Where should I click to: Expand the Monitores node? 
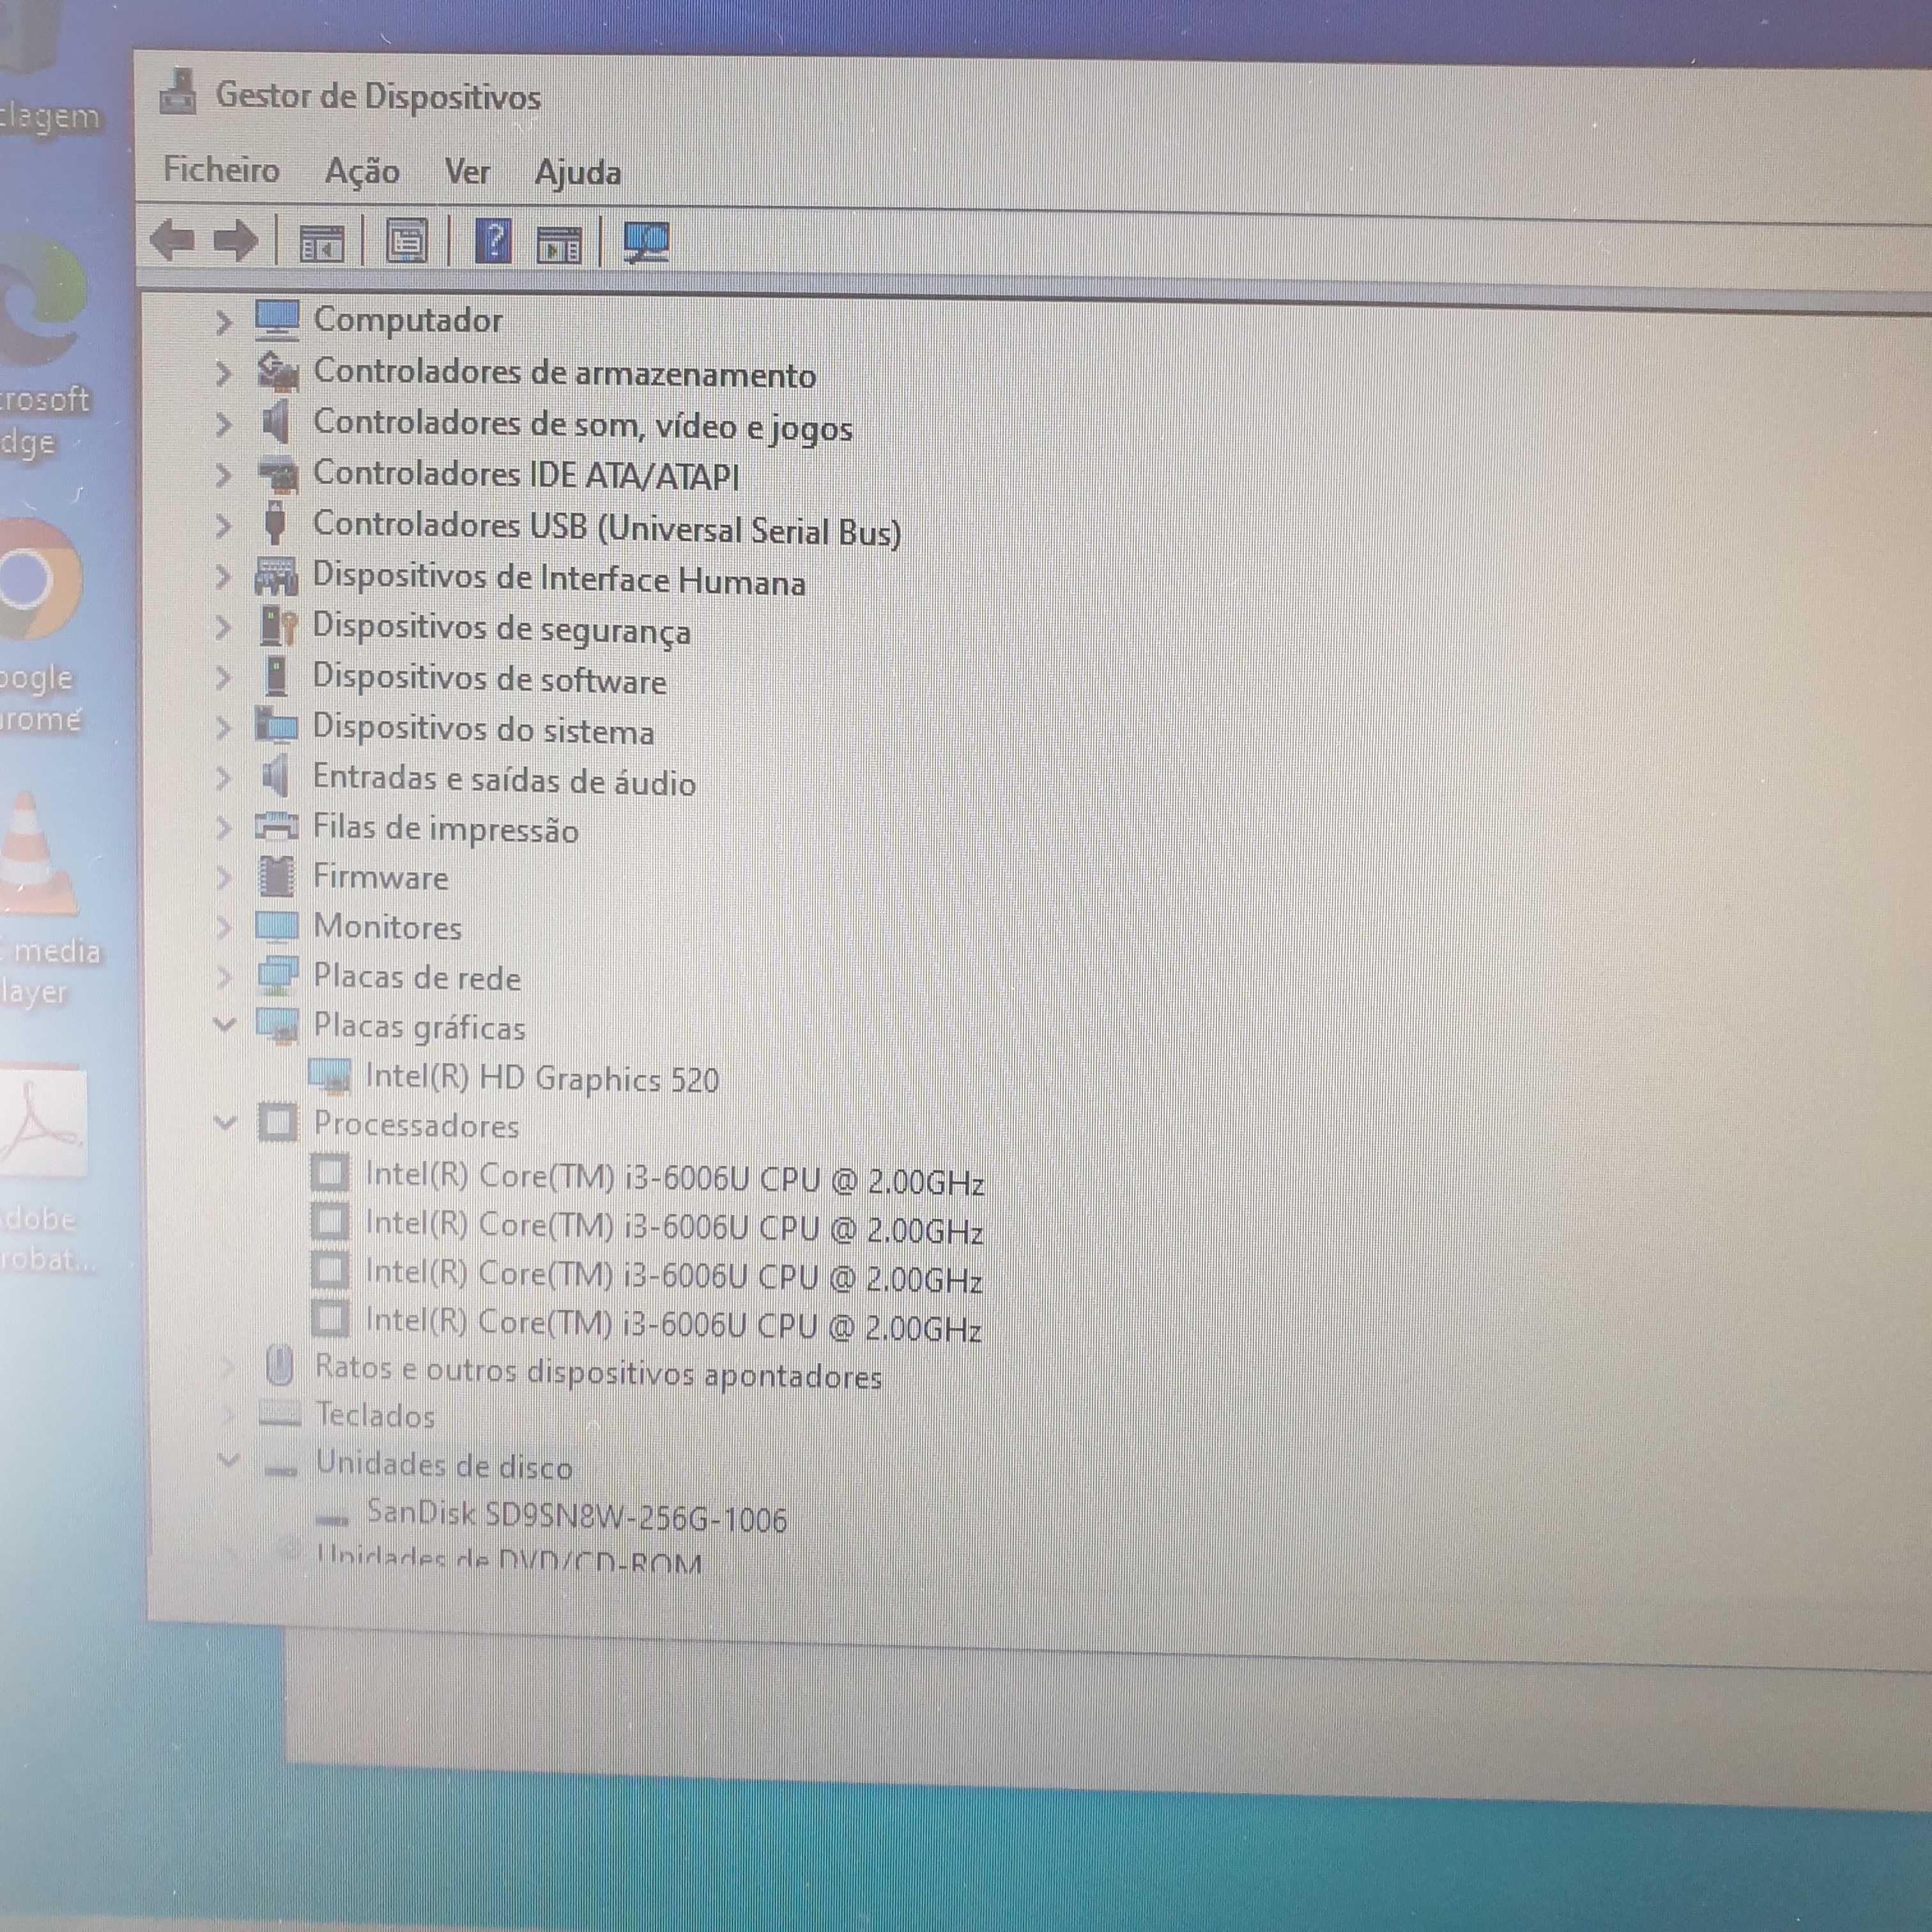[x=224, y=928]
